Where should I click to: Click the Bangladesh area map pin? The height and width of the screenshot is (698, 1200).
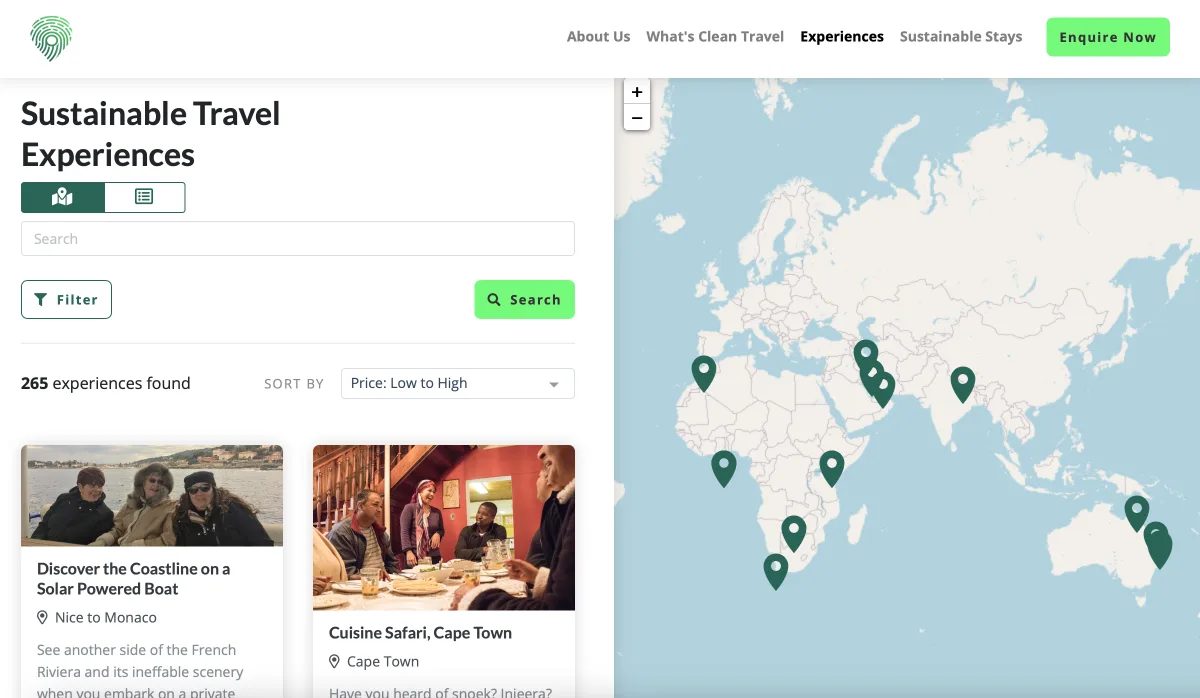coord(963,384)
